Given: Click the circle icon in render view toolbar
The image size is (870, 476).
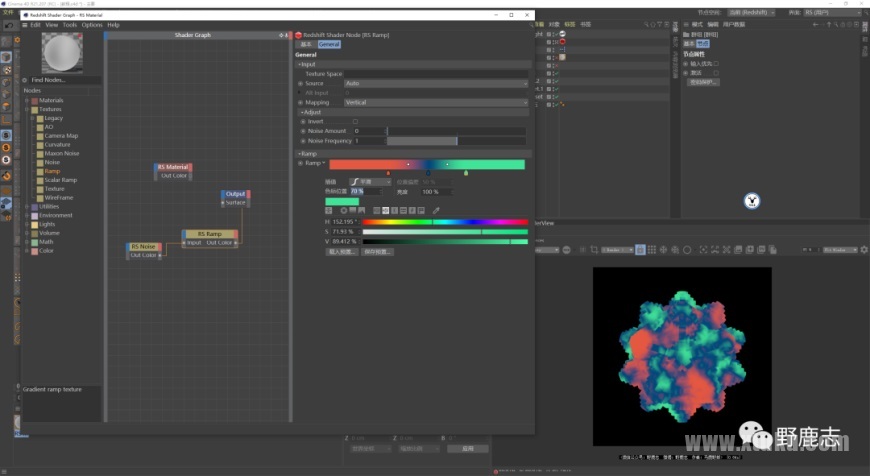Looking at the screenshot, I should click(x=687, y=250).
